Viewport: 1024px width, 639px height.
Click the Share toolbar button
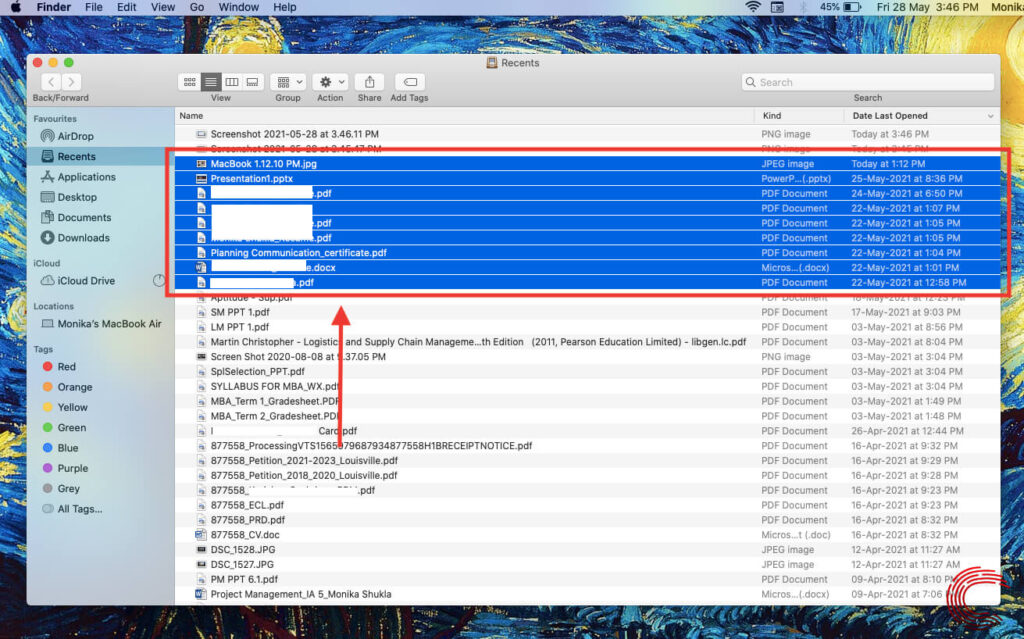click(x=369, y=82)
